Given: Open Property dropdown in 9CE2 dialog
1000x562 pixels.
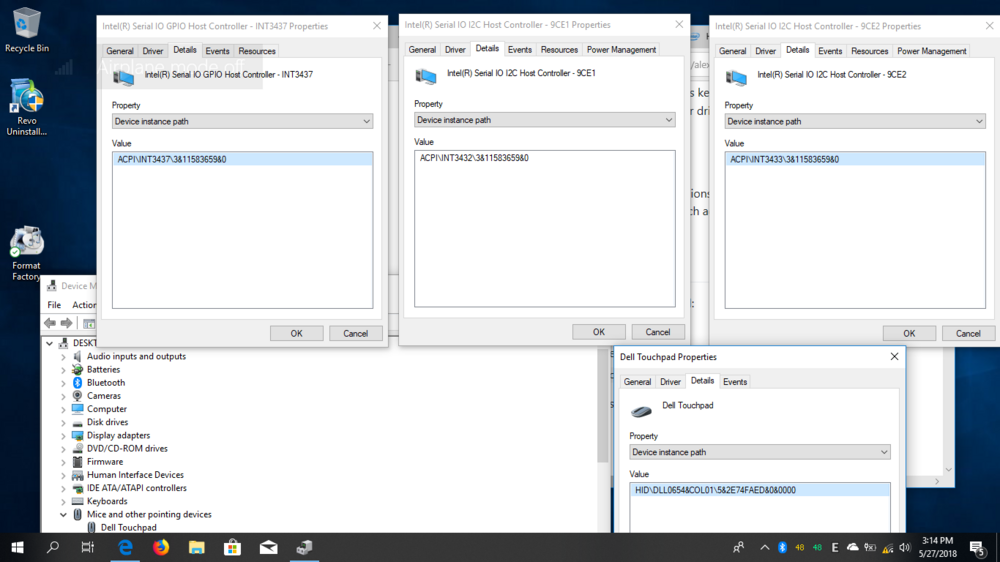Looking at the screenshot, I should (855, 121).
